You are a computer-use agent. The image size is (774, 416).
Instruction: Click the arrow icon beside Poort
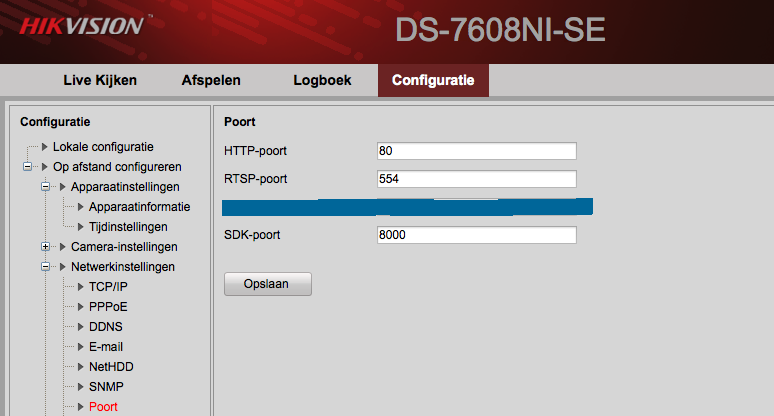pos(80,407)
